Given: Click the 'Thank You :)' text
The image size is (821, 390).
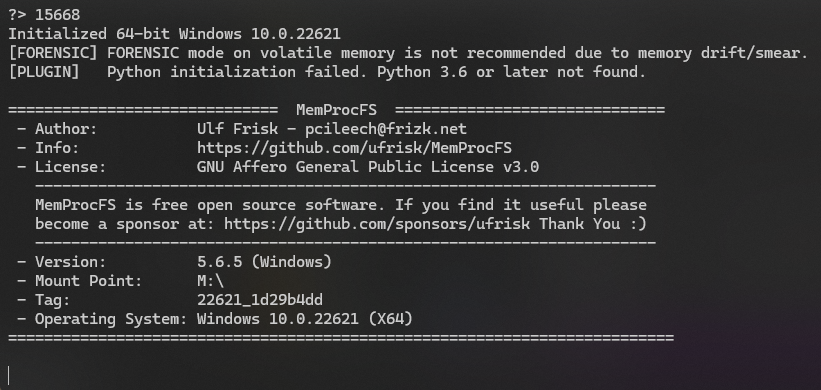Looking at the screenshot, I should point(593,224).
